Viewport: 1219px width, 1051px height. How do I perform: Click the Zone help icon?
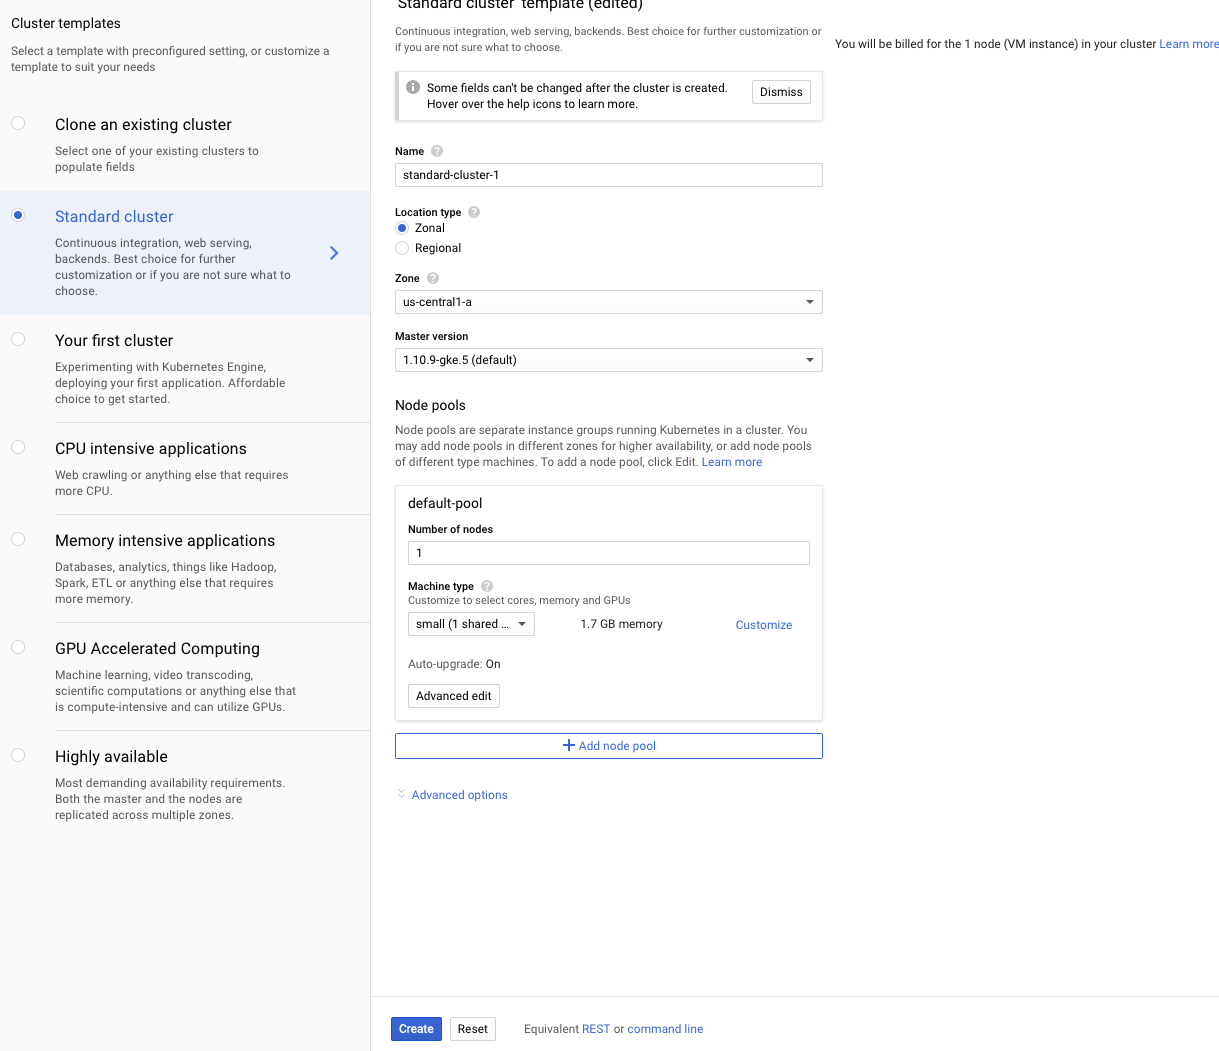click(433, 278)
